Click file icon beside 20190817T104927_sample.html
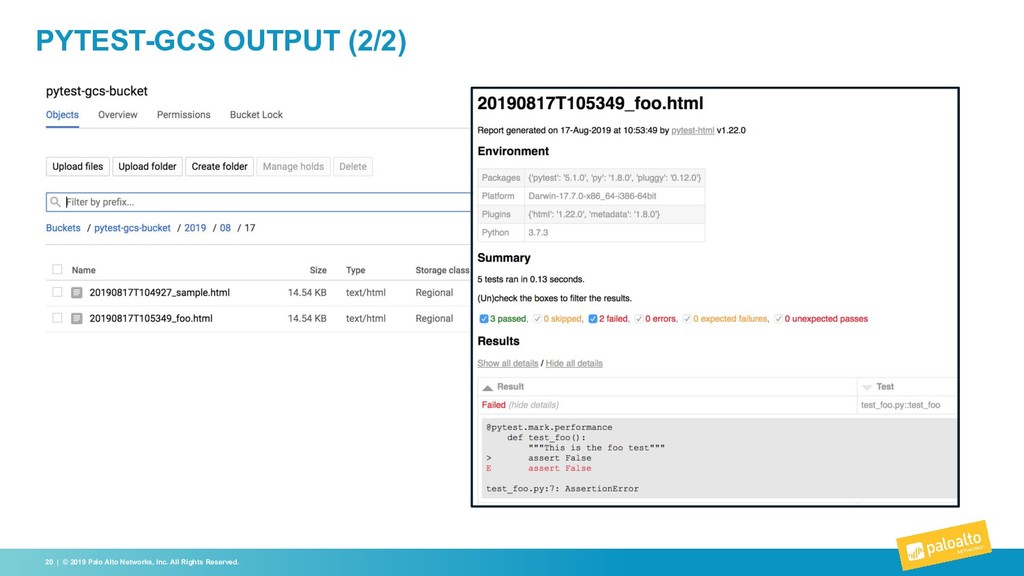This screenshot has height=576, width=1024. click(x=76, y=293)
